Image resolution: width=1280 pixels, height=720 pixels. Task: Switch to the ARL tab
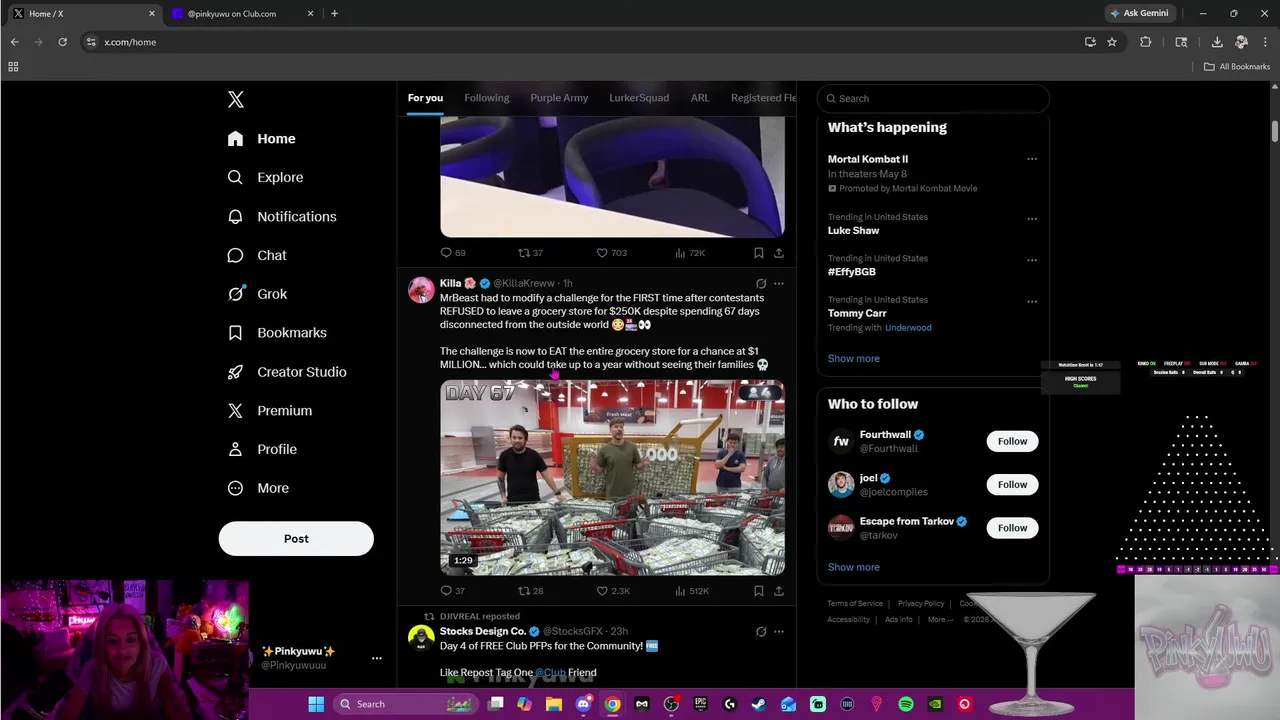click(x=700, y=98)
